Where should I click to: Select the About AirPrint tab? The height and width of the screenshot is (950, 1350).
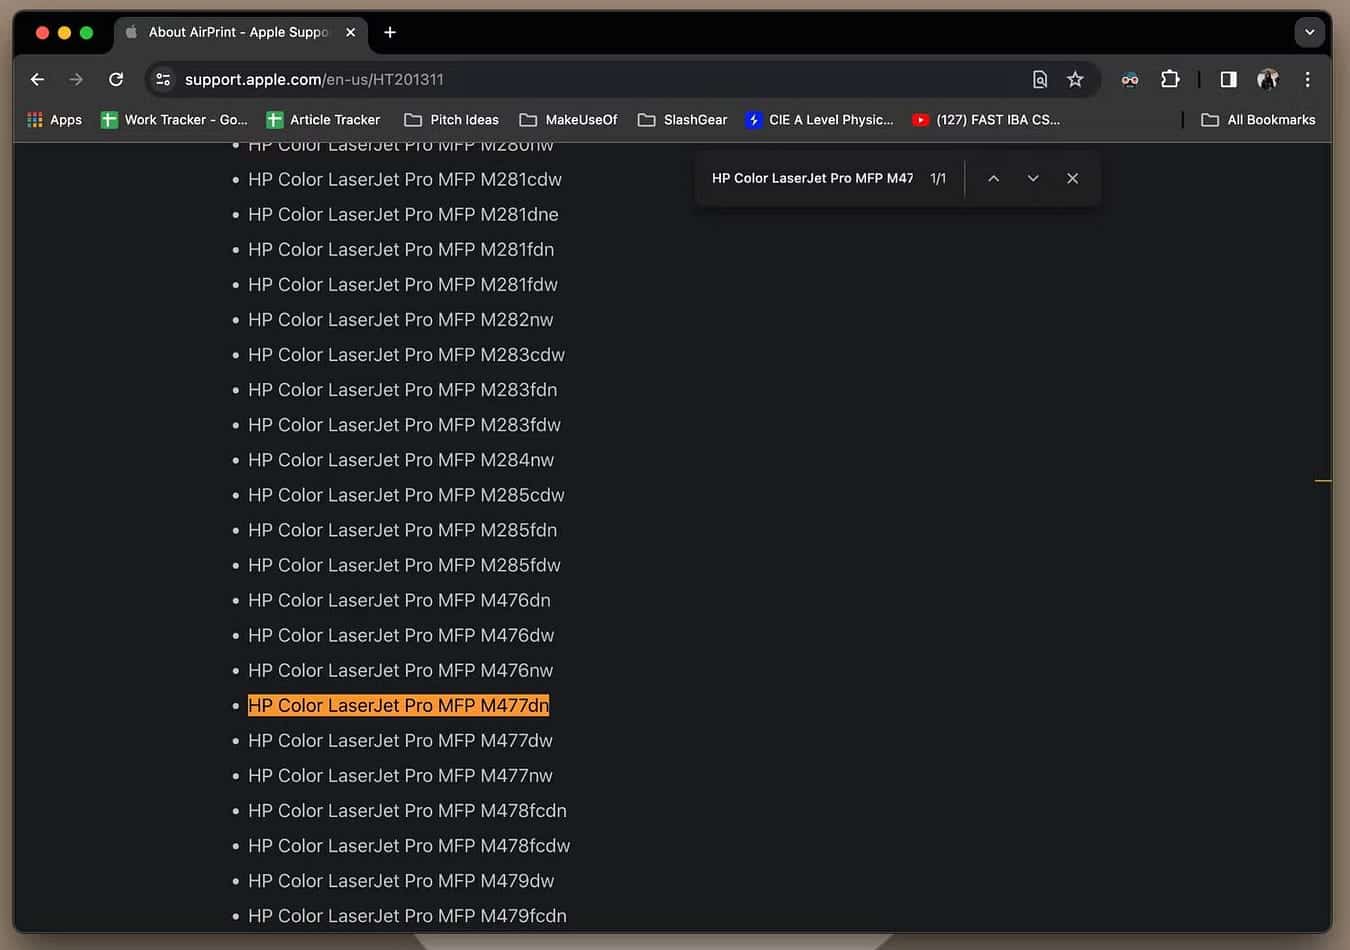point(235,32)
